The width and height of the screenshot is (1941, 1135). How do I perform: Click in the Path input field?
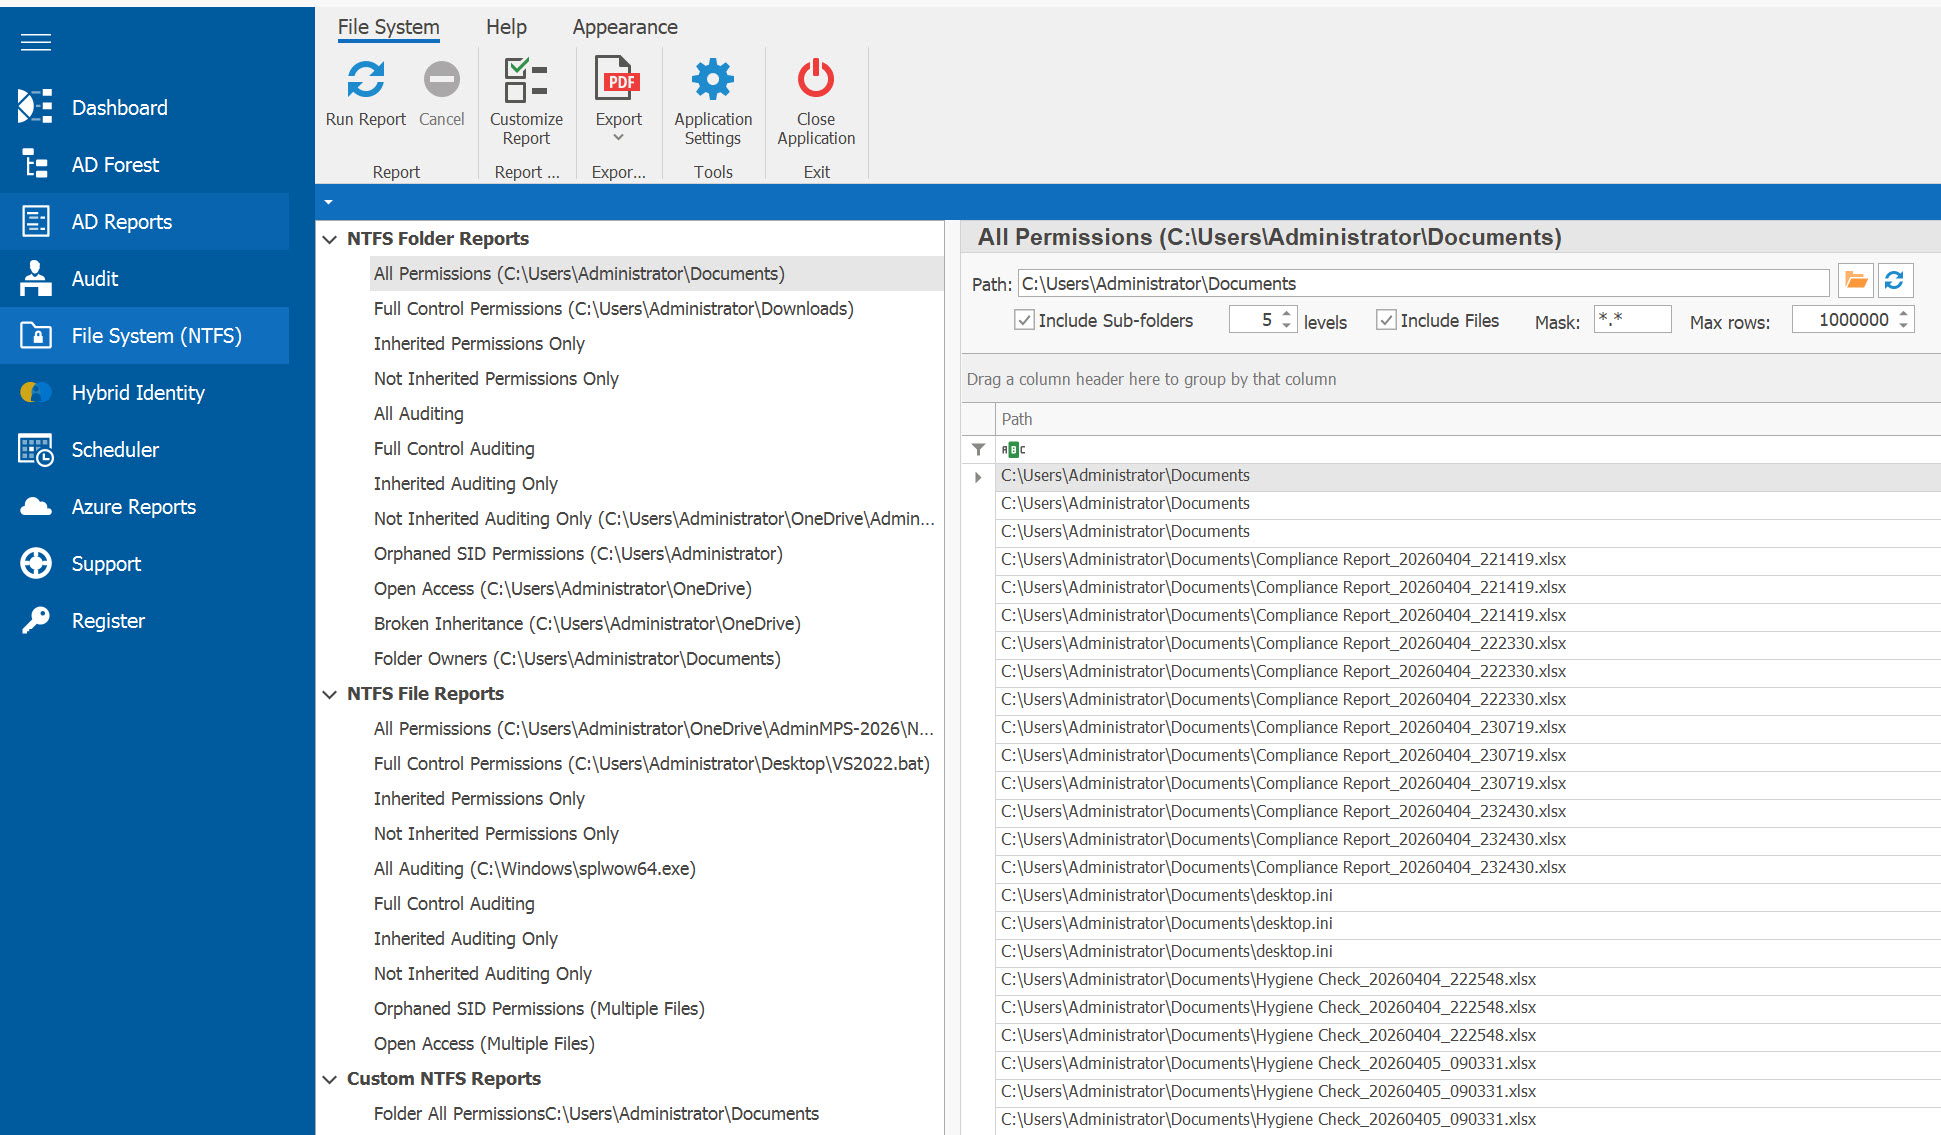point(1423,283)
